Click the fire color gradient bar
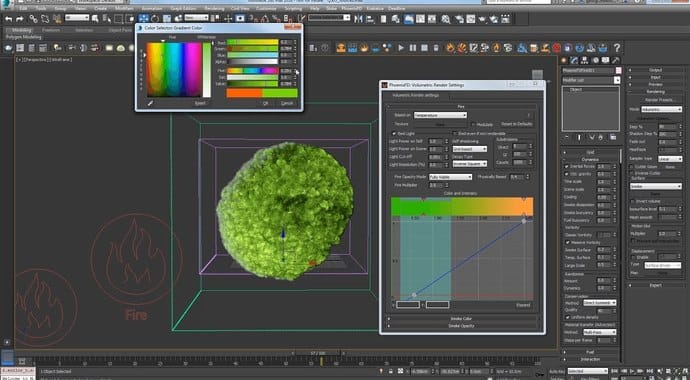The image size is (690, 380). coord(462,206)
